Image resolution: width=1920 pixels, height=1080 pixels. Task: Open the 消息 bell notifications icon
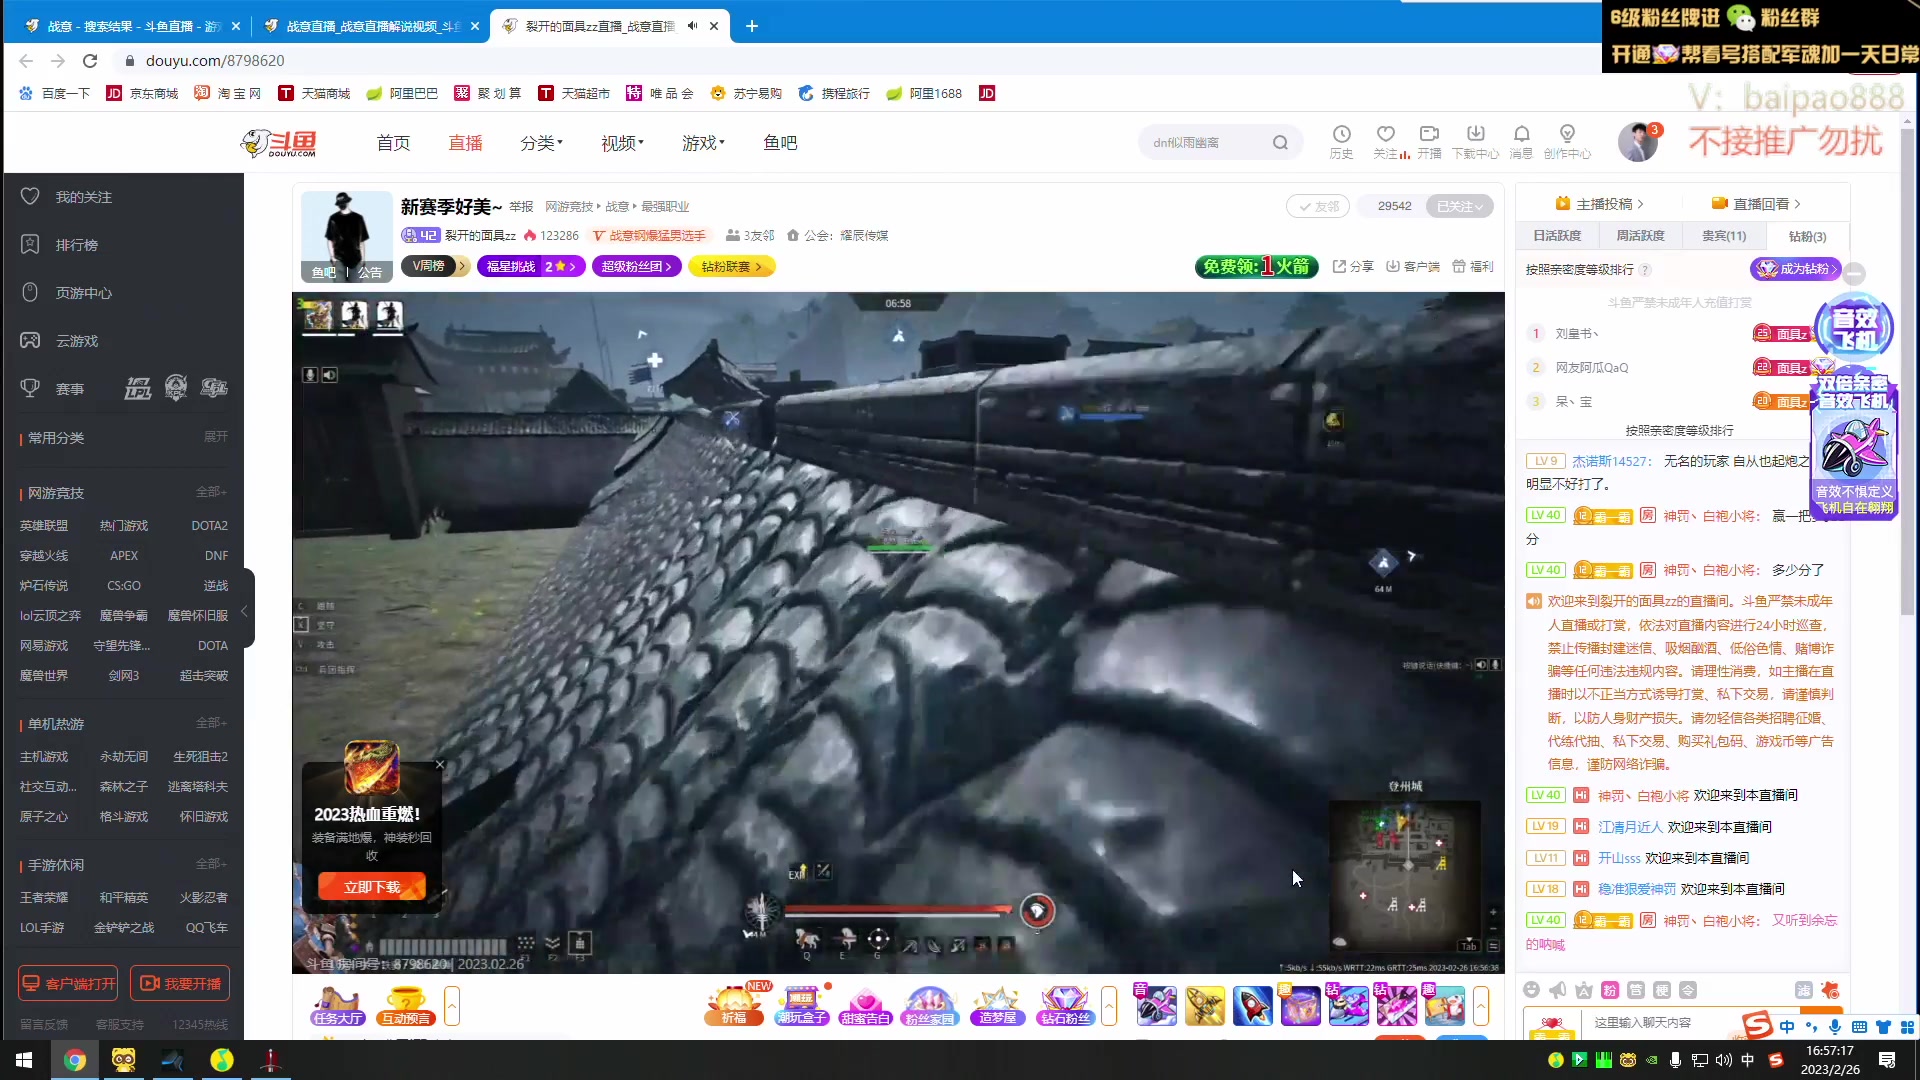pos(1521,141)
